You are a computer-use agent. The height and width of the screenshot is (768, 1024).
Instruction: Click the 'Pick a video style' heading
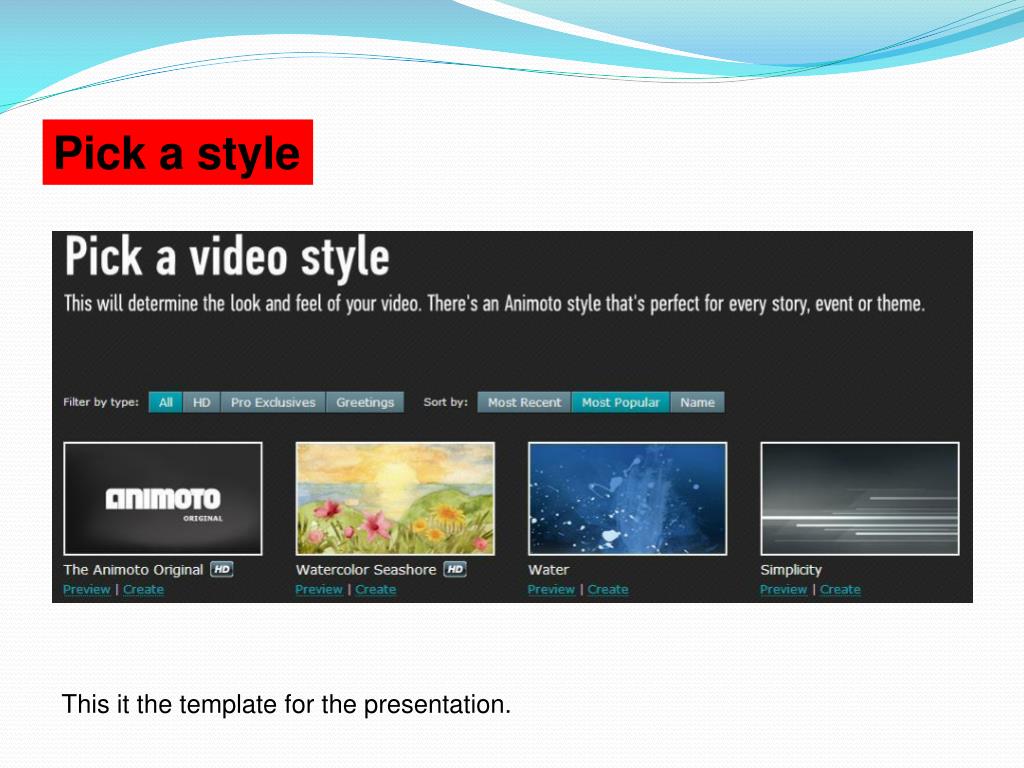pyautogui.click(x=227, y=257)
